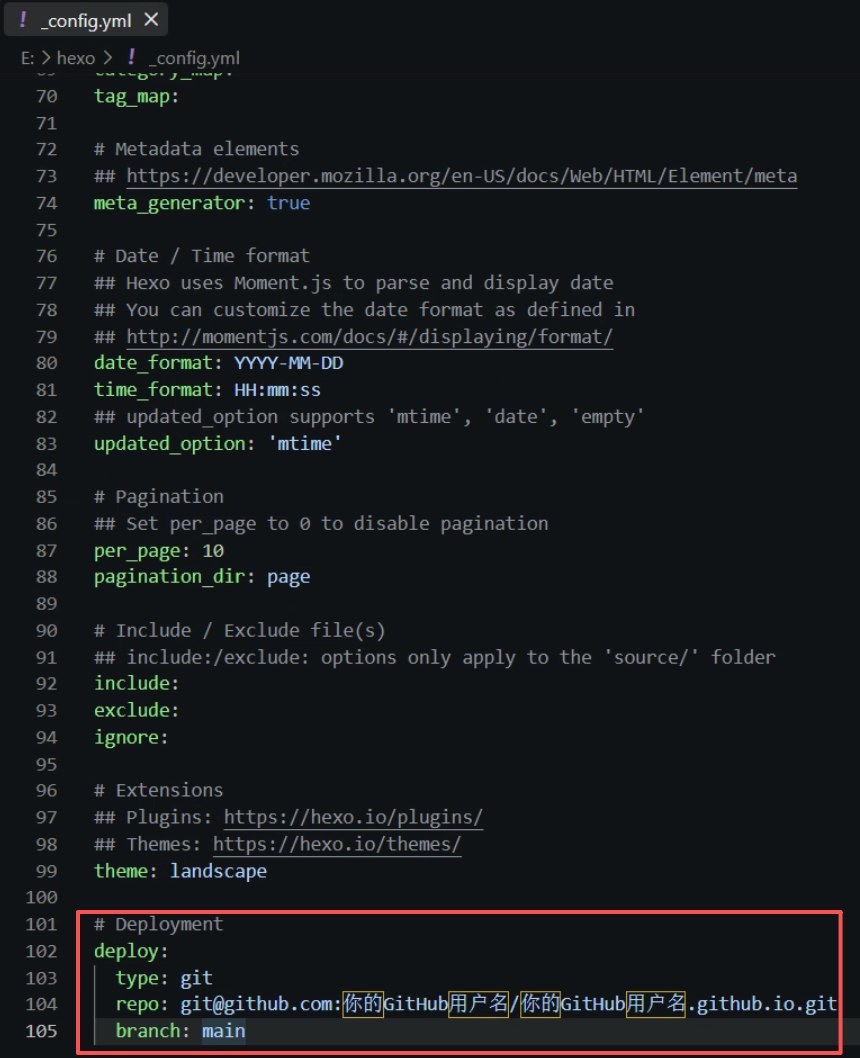860x1058 pixels.
Task: Click the _config.yml breadcrumb item
Action: pos(194,58)
